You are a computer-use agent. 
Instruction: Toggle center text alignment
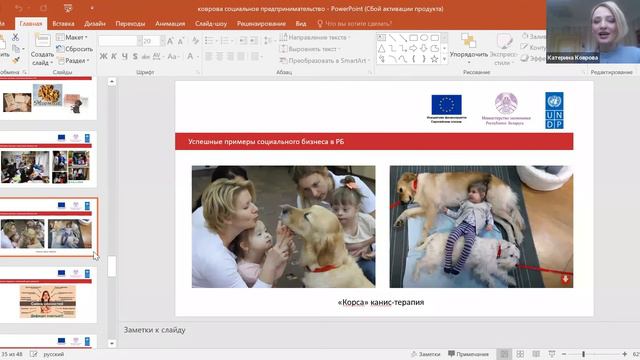click(220, 56)
